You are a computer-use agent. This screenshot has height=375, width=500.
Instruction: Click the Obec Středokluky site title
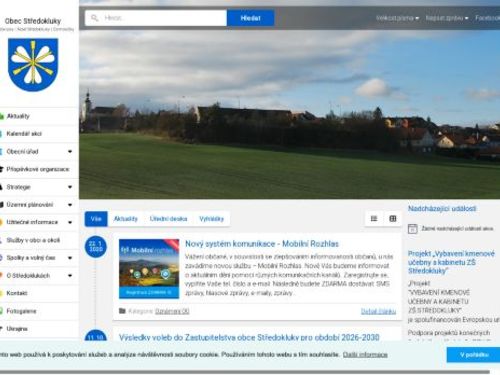(x=33, y=21)
